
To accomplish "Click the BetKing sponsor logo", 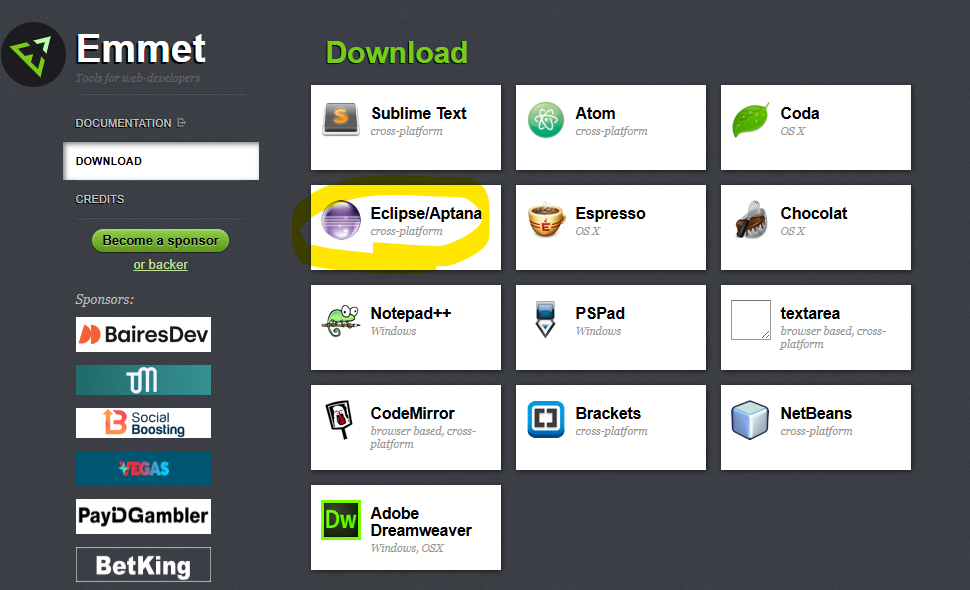I will pyautogui.click(x=144, y=565).
